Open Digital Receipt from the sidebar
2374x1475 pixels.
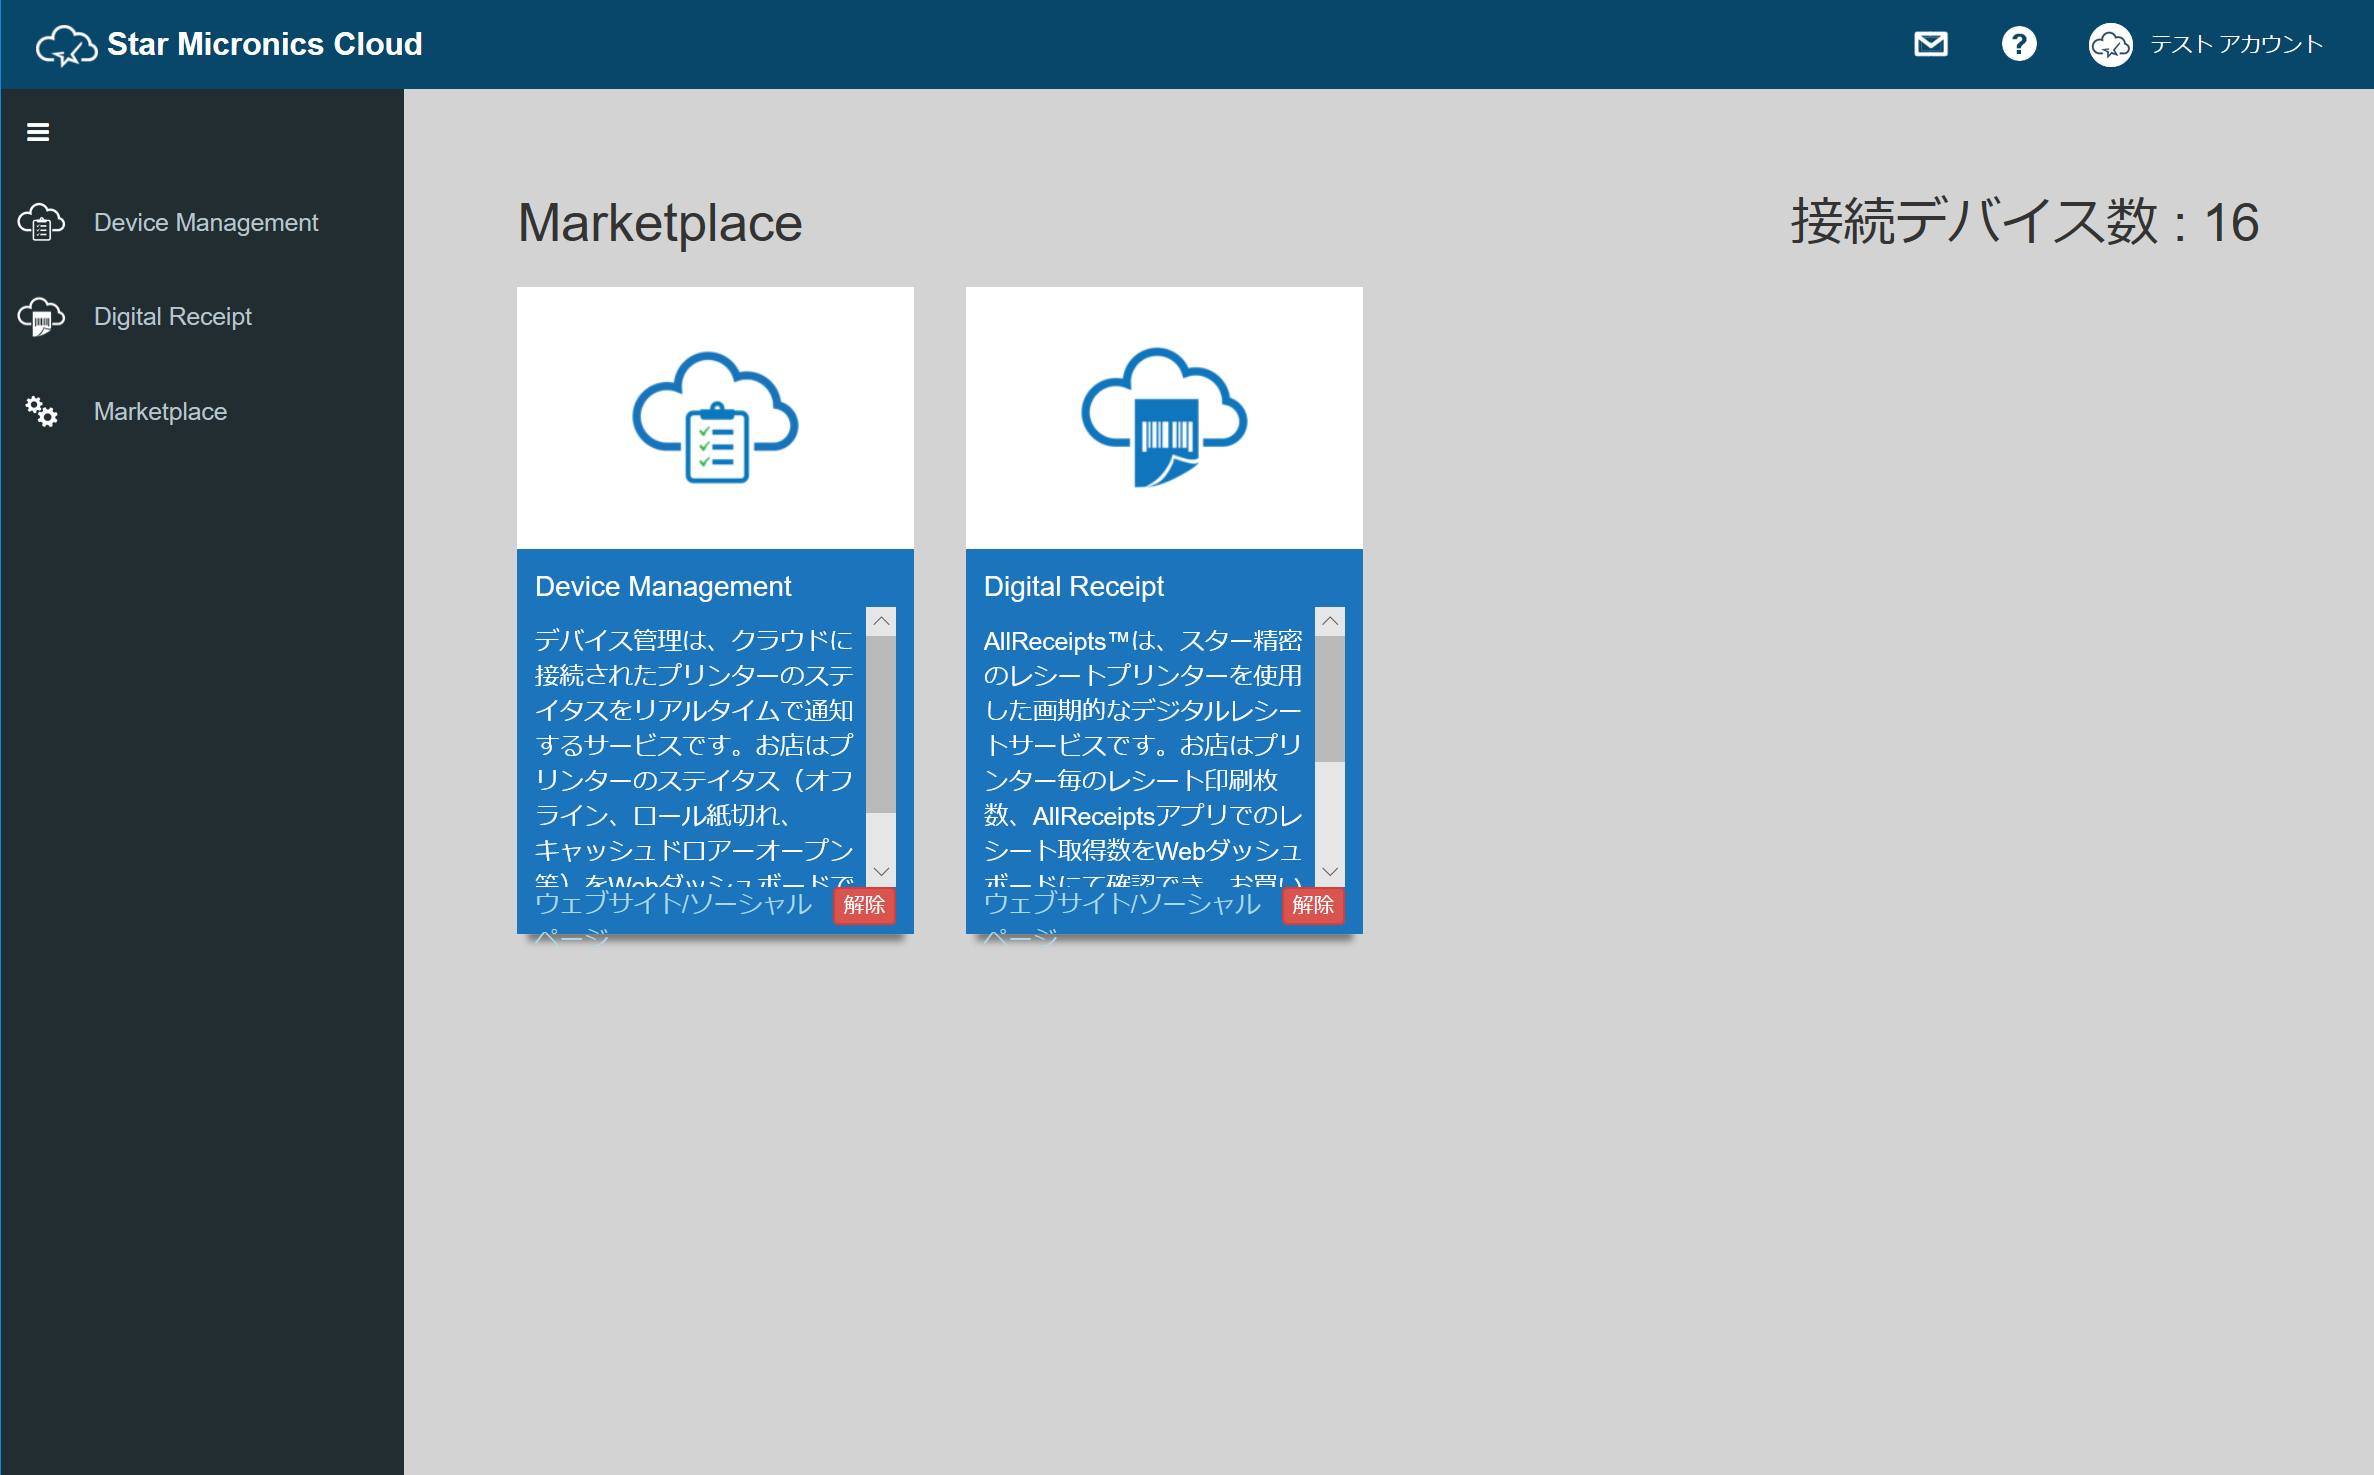pos(173,316)
